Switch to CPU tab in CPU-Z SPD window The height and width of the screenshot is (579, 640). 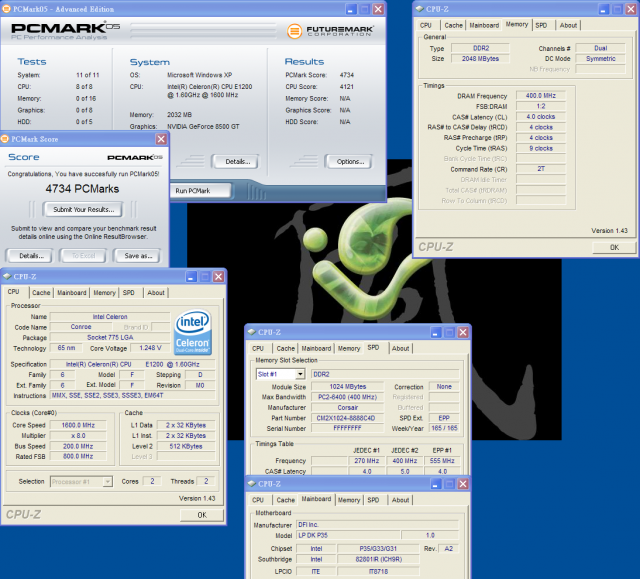[258, 348]
